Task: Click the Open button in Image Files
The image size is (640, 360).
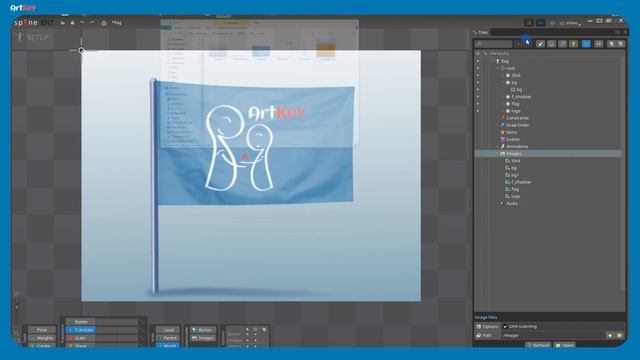Action: pyautogui.click(x=565, y=345)
